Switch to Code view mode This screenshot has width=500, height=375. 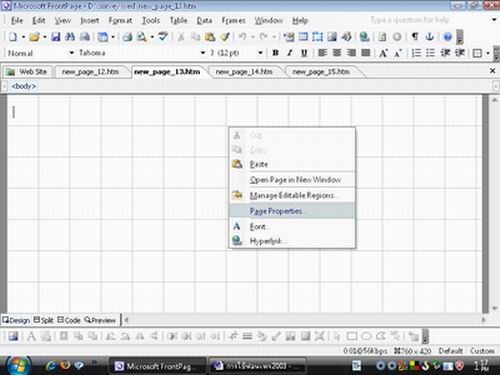tap(69, 320)
